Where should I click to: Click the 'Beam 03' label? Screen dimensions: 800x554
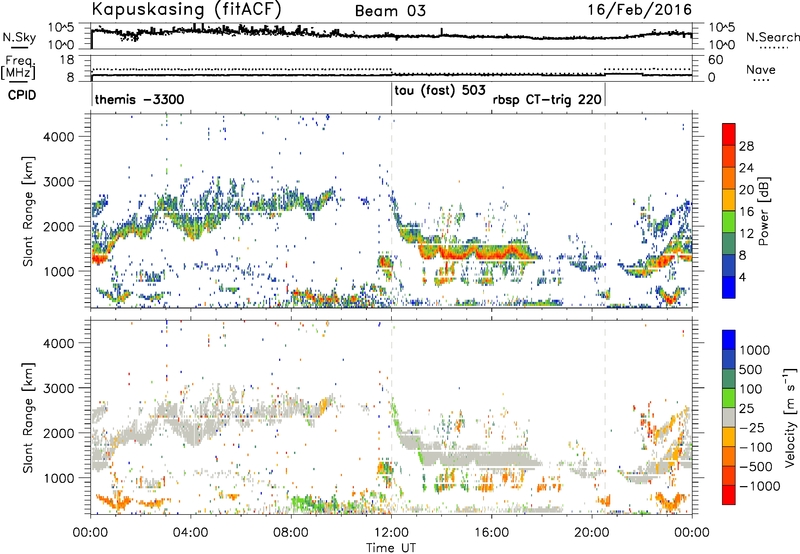[390, 11]
